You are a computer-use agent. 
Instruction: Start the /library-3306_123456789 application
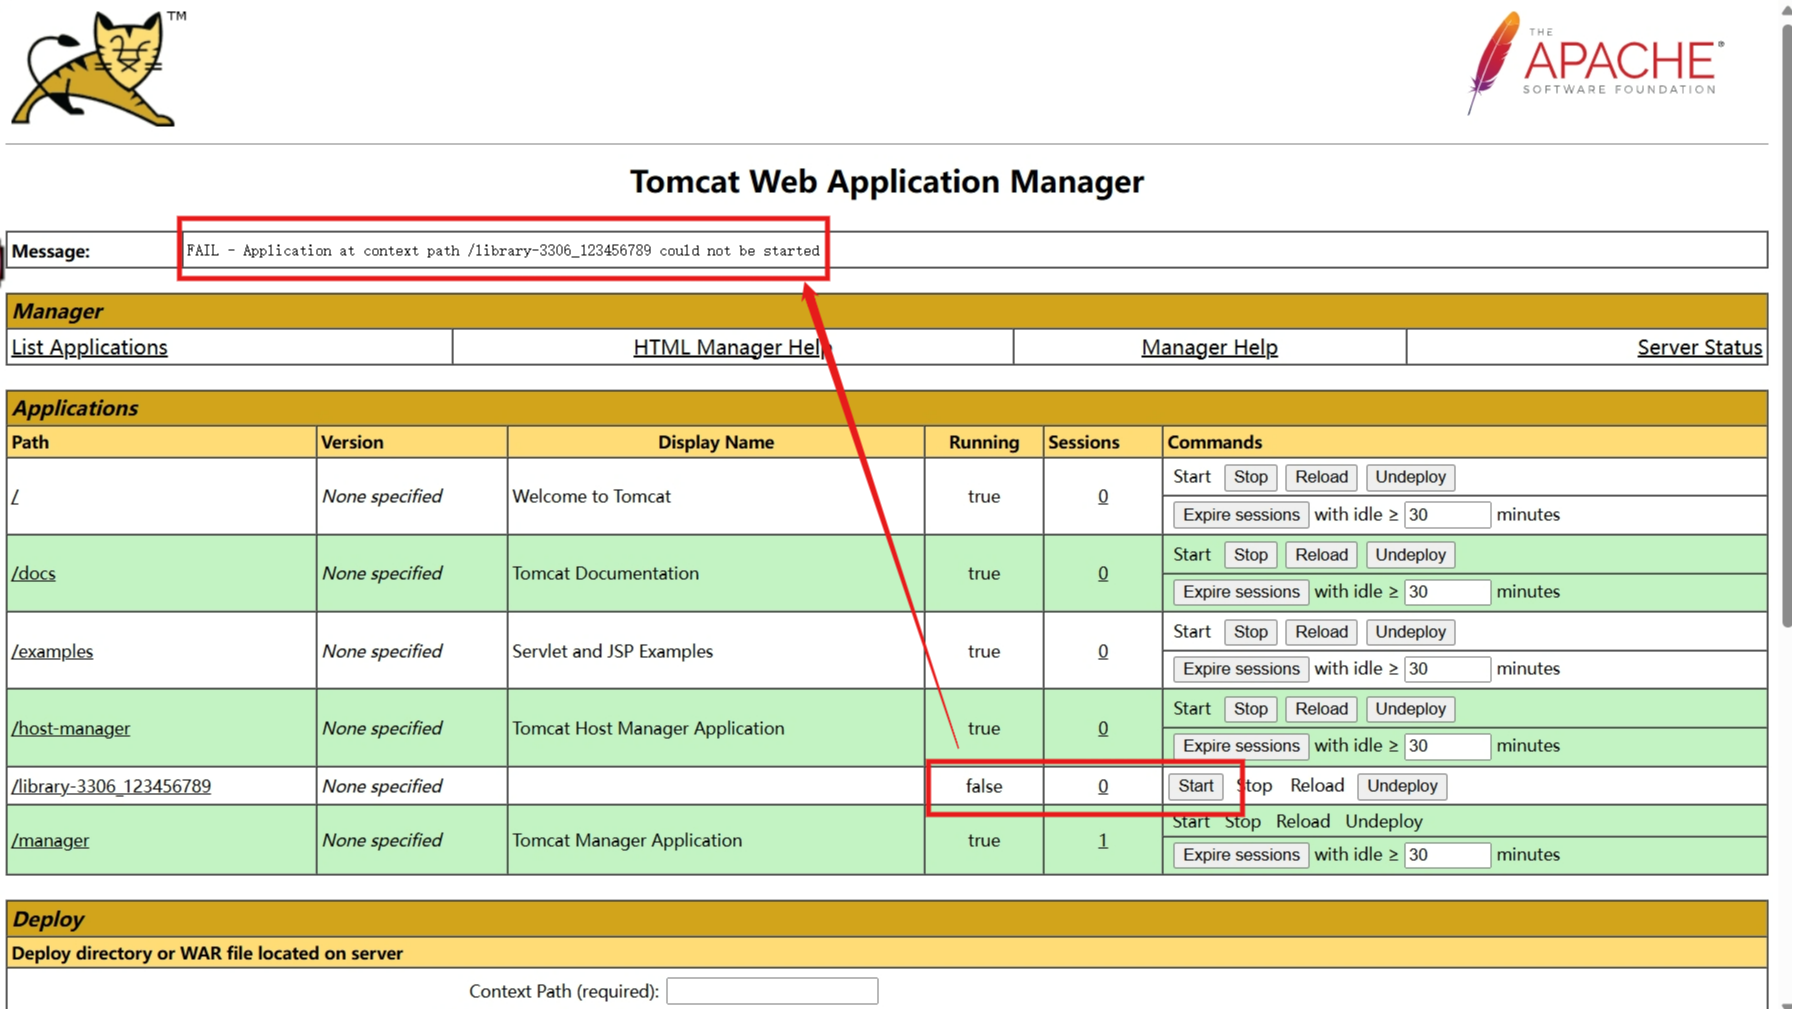[1195, 786]
